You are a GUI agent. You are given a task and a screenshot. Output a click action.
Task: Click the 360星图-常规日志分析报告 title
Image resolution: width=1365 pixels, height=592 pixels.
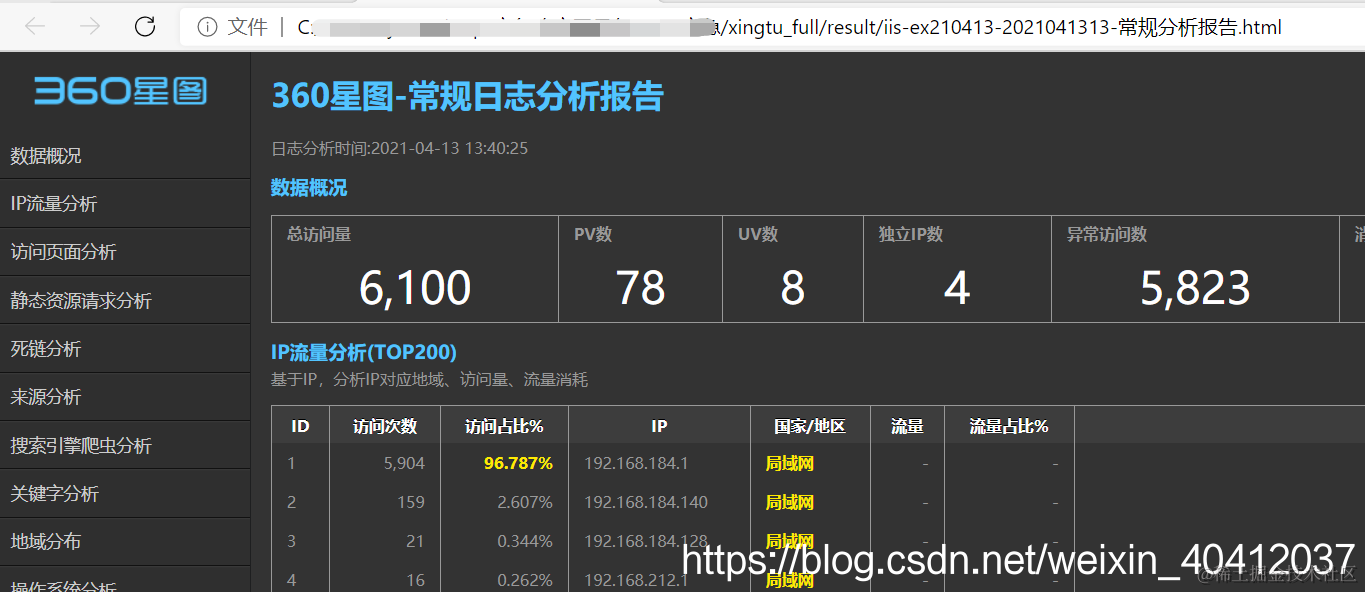pos(468,96)
